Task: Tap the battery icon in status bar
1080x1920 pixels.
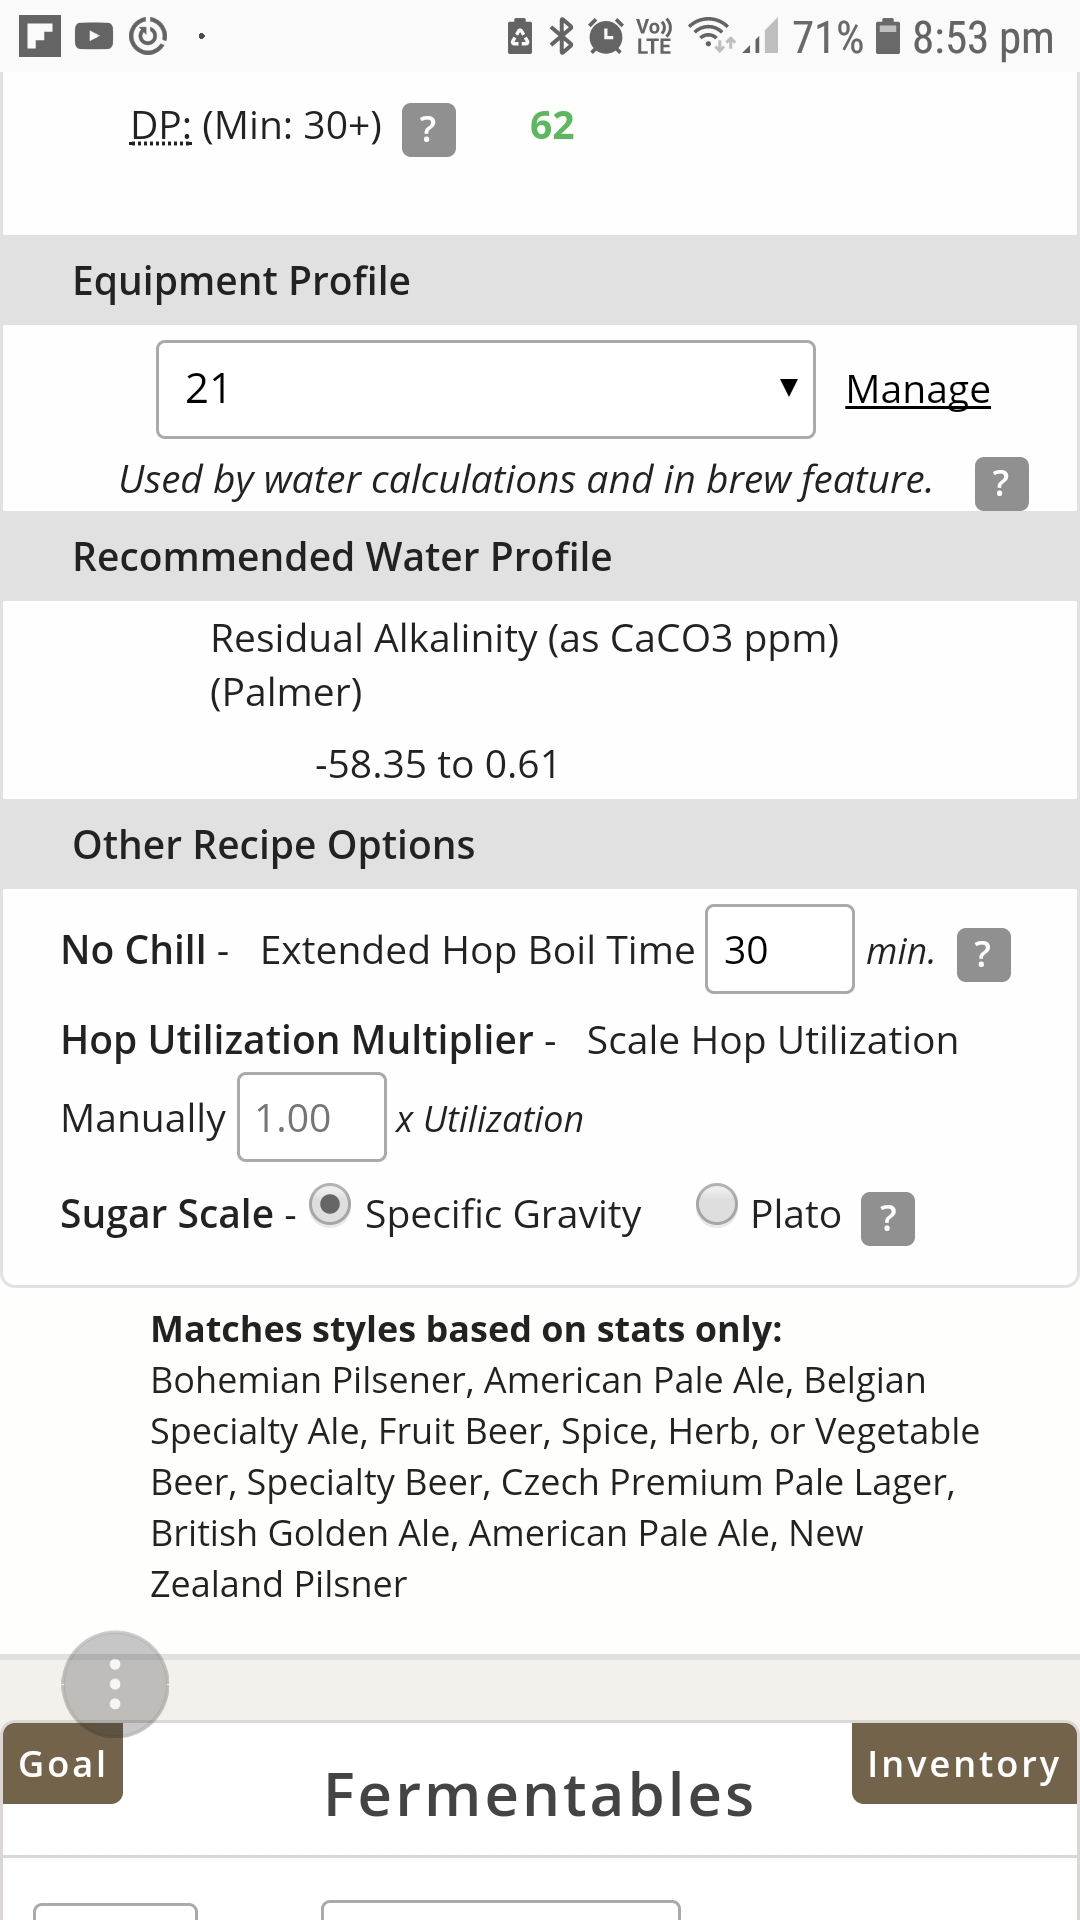Action: pos(887,36)
